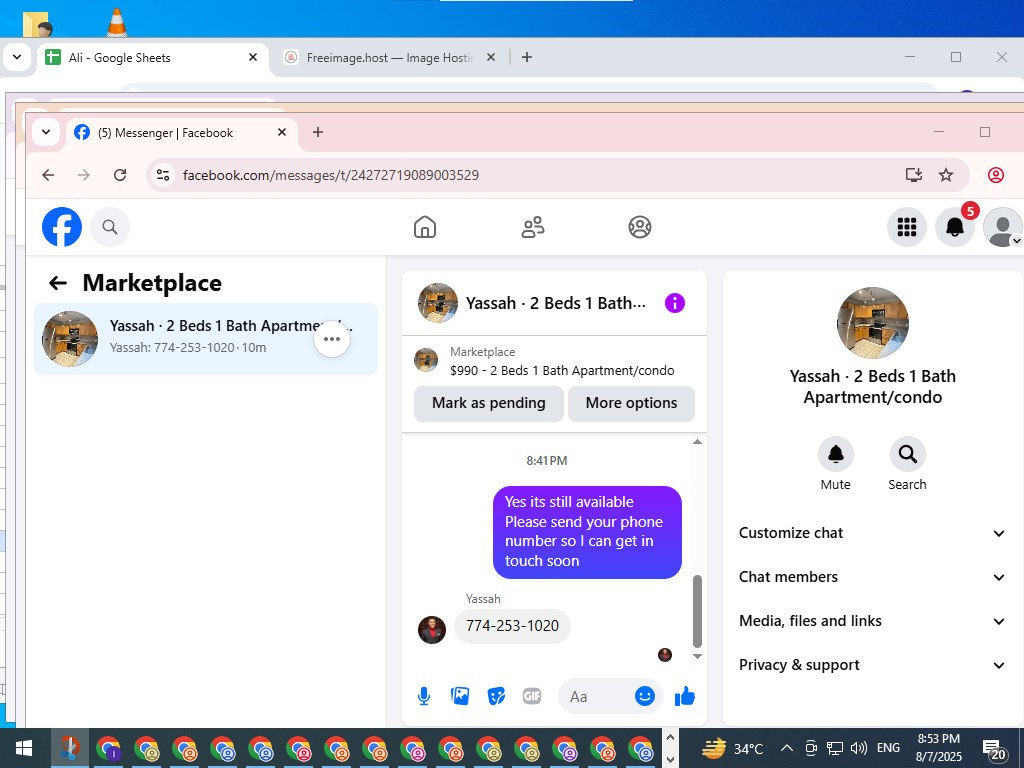Viewport: 1024px width, 768px height.
Task: Open account profile picture menu
Action: [1002, 227]
